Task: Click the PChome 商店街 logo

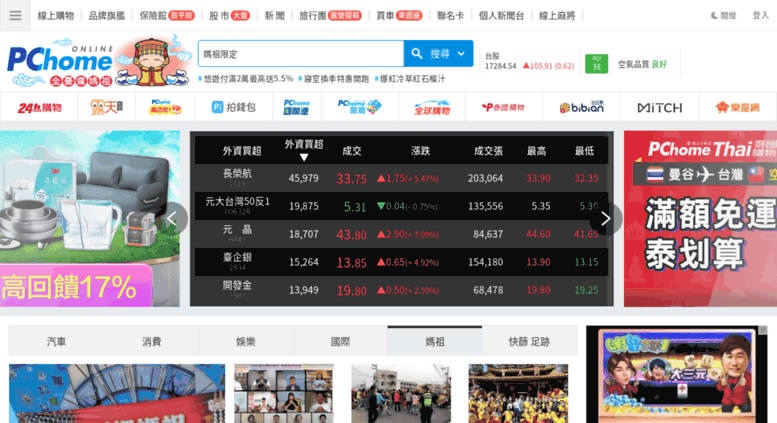Action: (165, 107)
